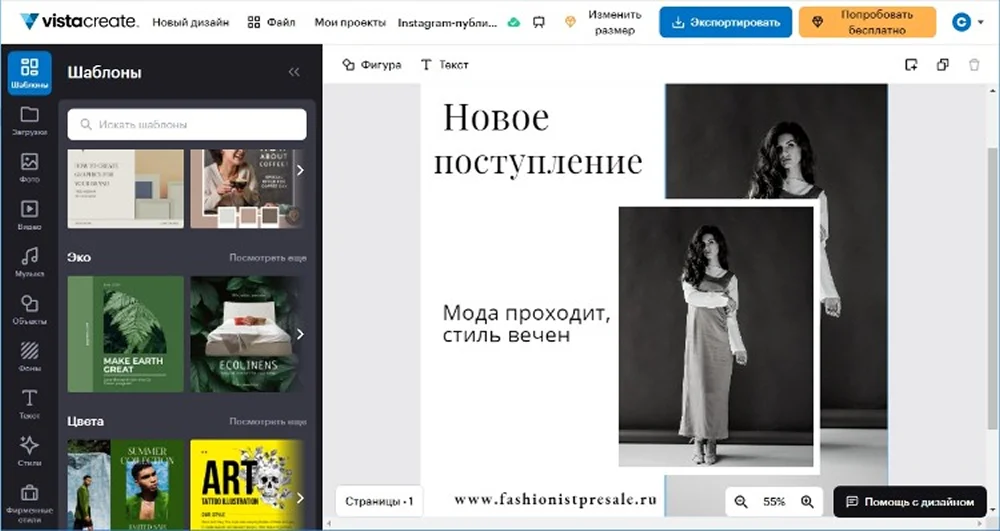Add a Фигура from the canvas toolbar
The width and height of the screenshot is (1000, 531).
click(x=372, y=64)
